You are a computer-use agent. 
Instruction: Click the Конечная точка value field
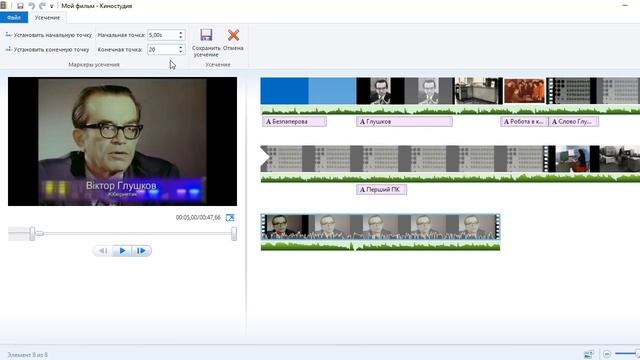tap(162, 49)
